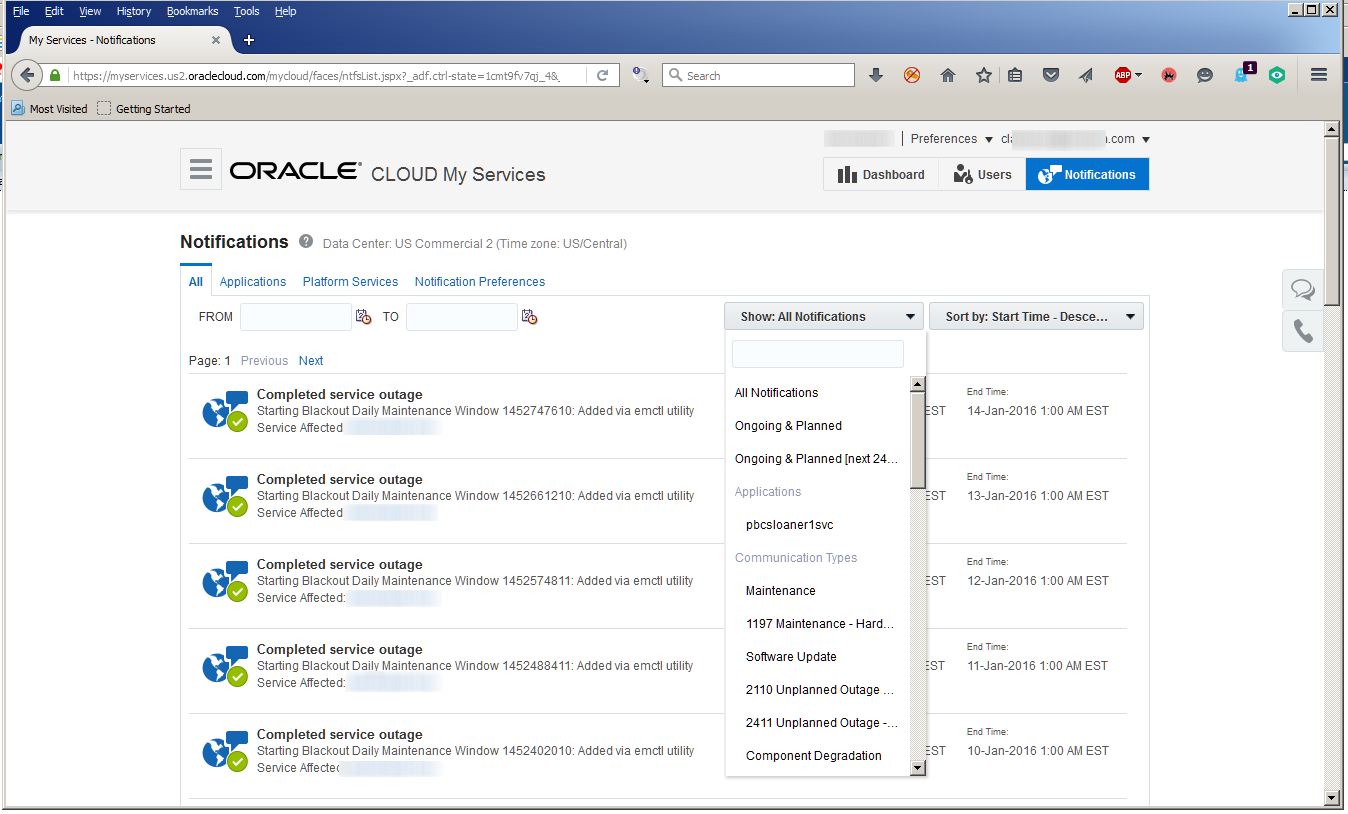
Task: Click the padlock site identity icon
Action: [55, 75]
